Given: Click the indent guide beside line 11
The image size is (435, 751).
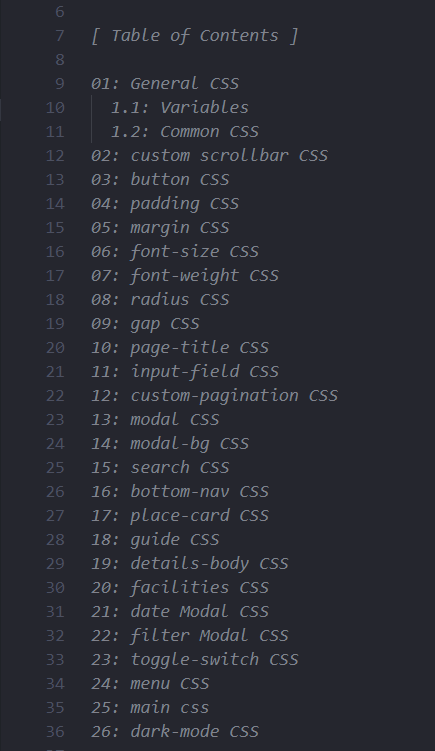Looking at the screenshot, I should click(x=92, y=132).
